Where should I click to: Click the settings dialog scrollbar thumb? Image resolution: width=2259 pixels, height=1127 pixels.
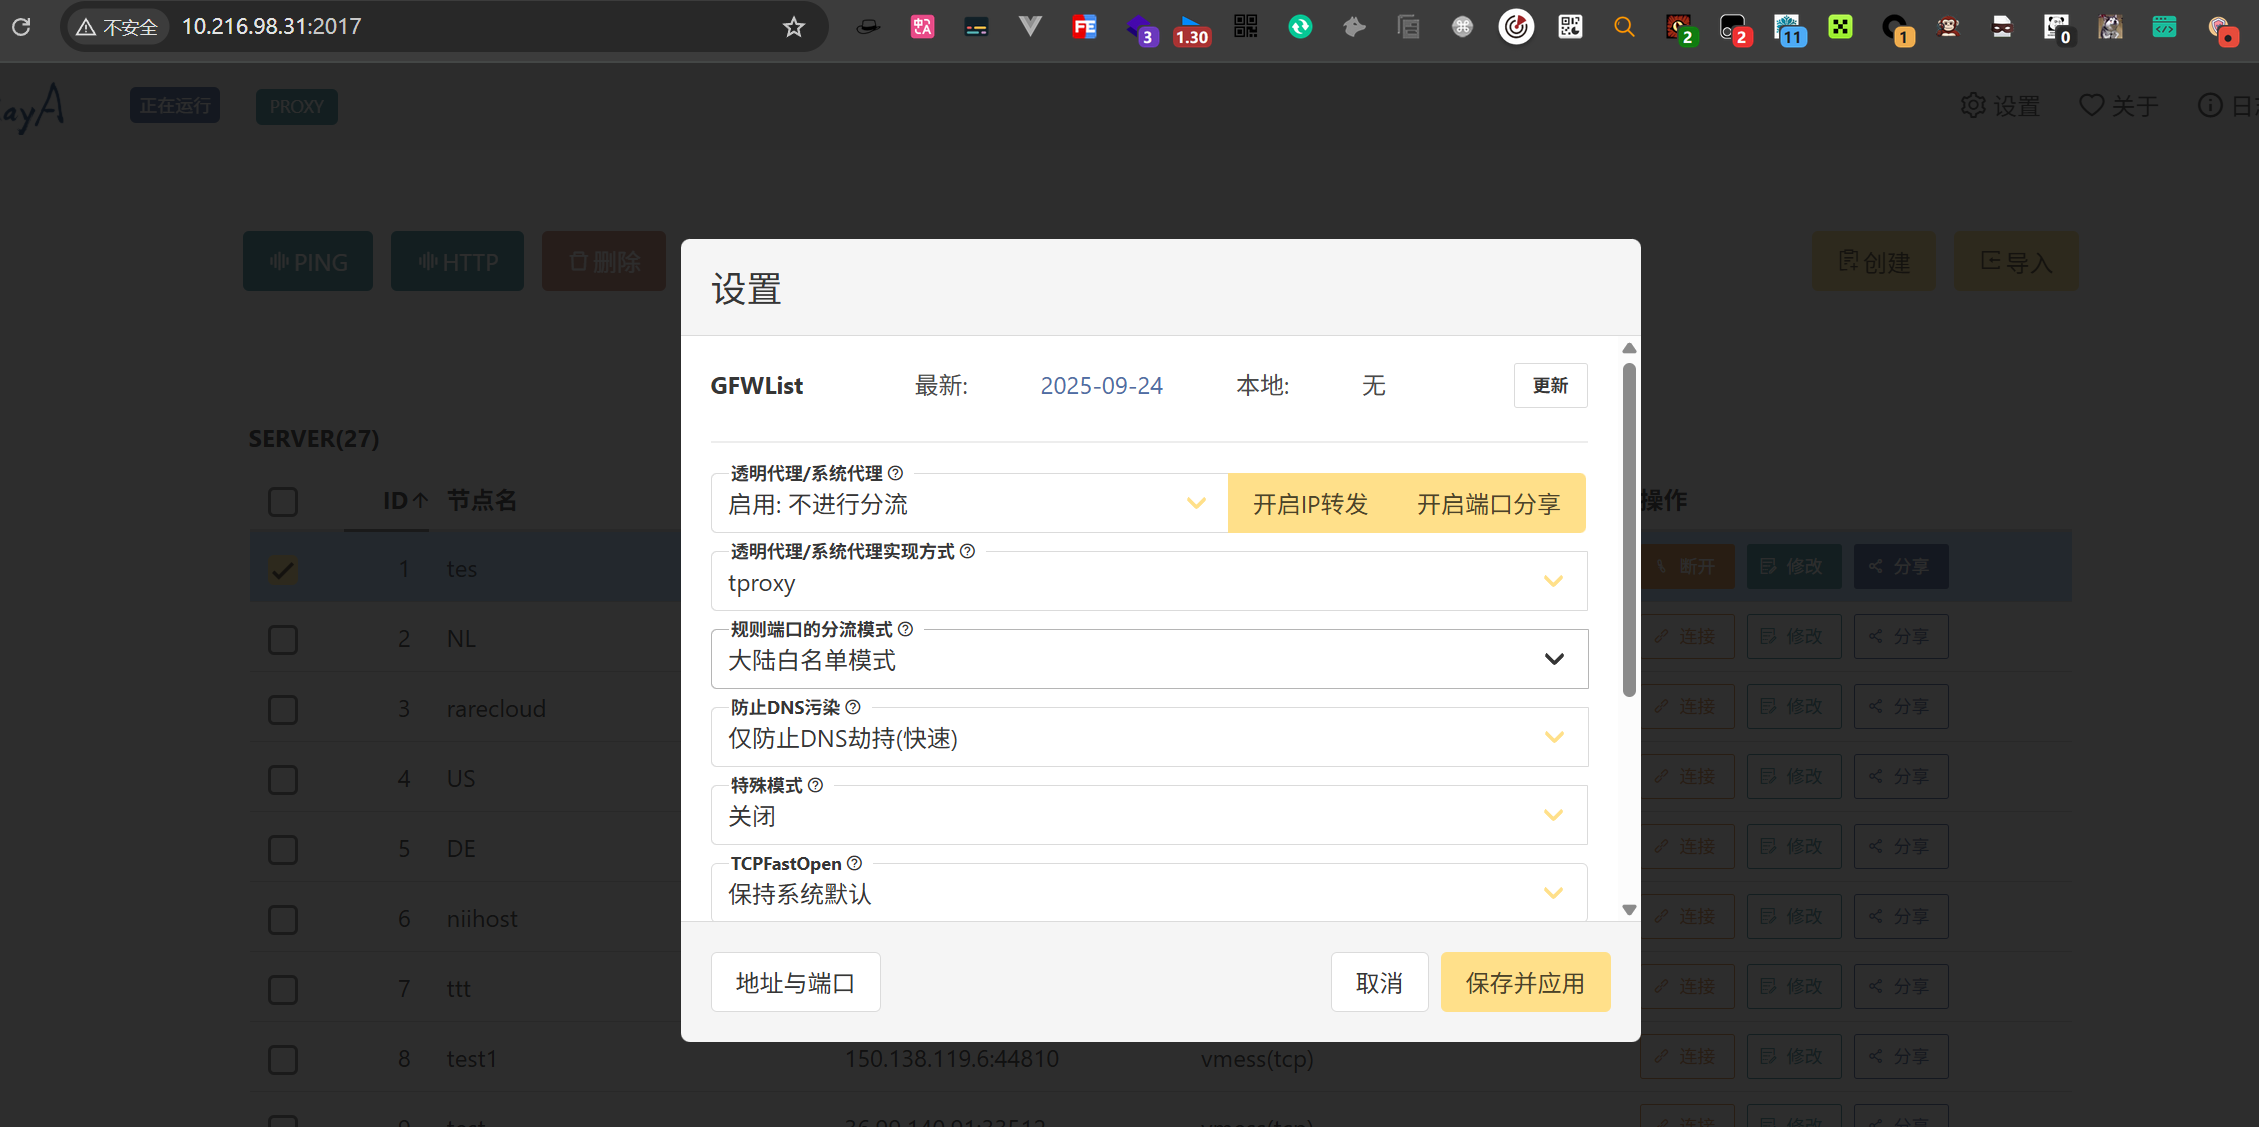1629,530
